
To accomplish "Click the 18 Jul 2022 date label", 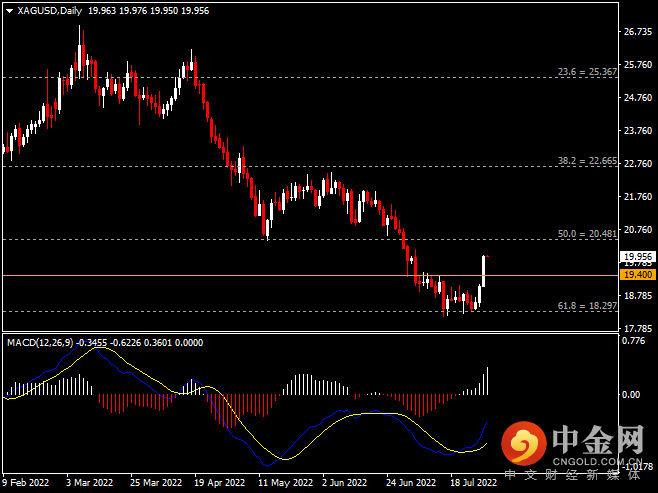I will tap(473, 483).
